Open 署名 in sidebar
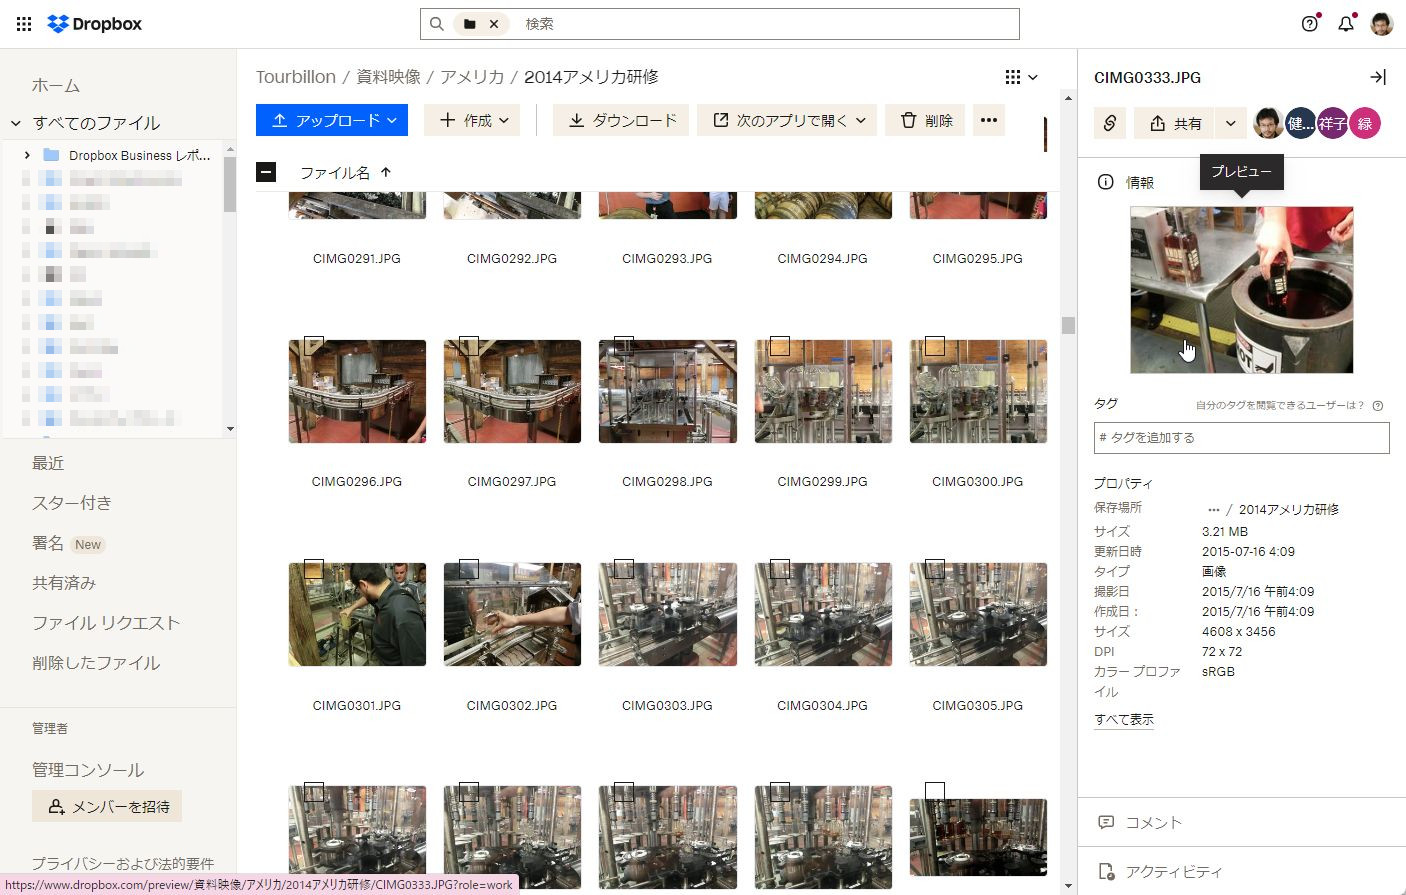Image resolution: width=1406 pixels, height=895 pixels. (x=48, y=543)
